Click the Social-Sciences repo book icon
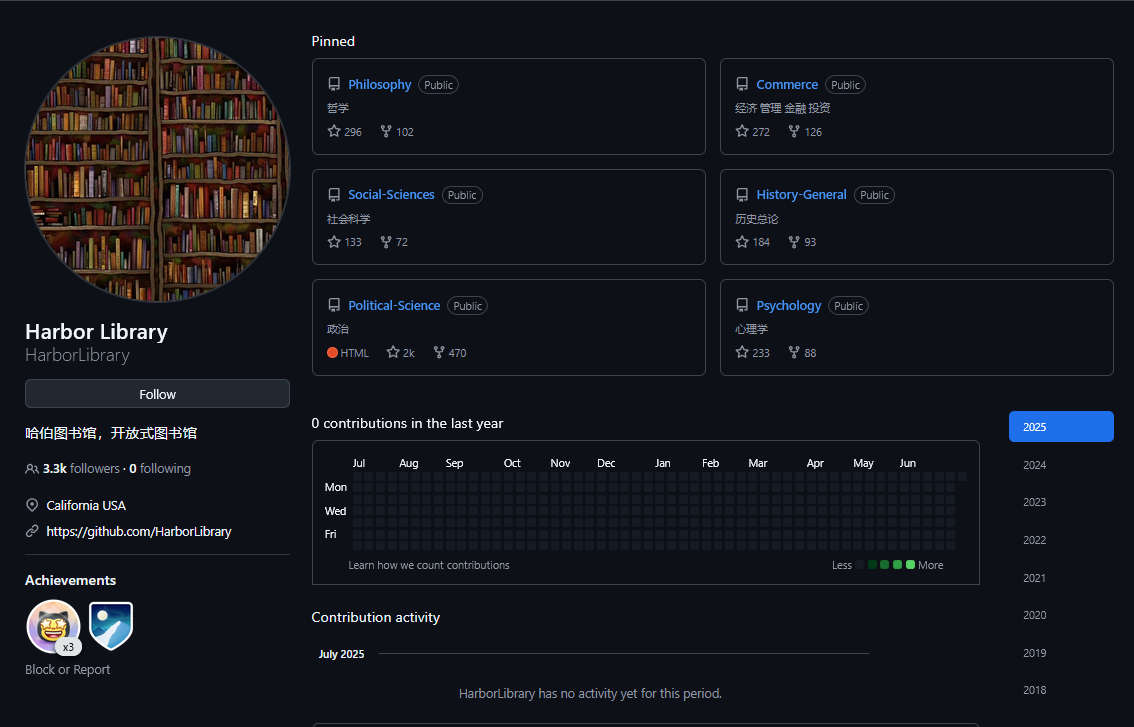 (x=334, y=195)
